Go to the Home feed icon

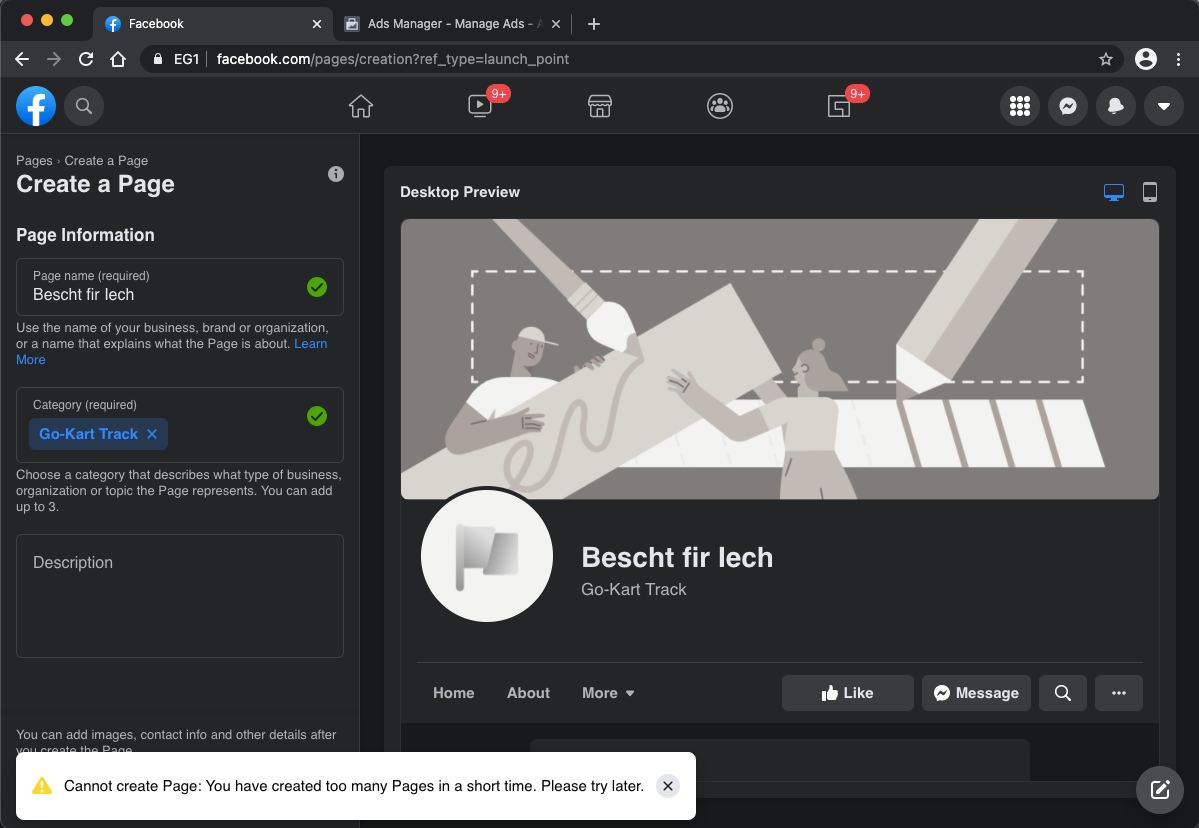361,106
